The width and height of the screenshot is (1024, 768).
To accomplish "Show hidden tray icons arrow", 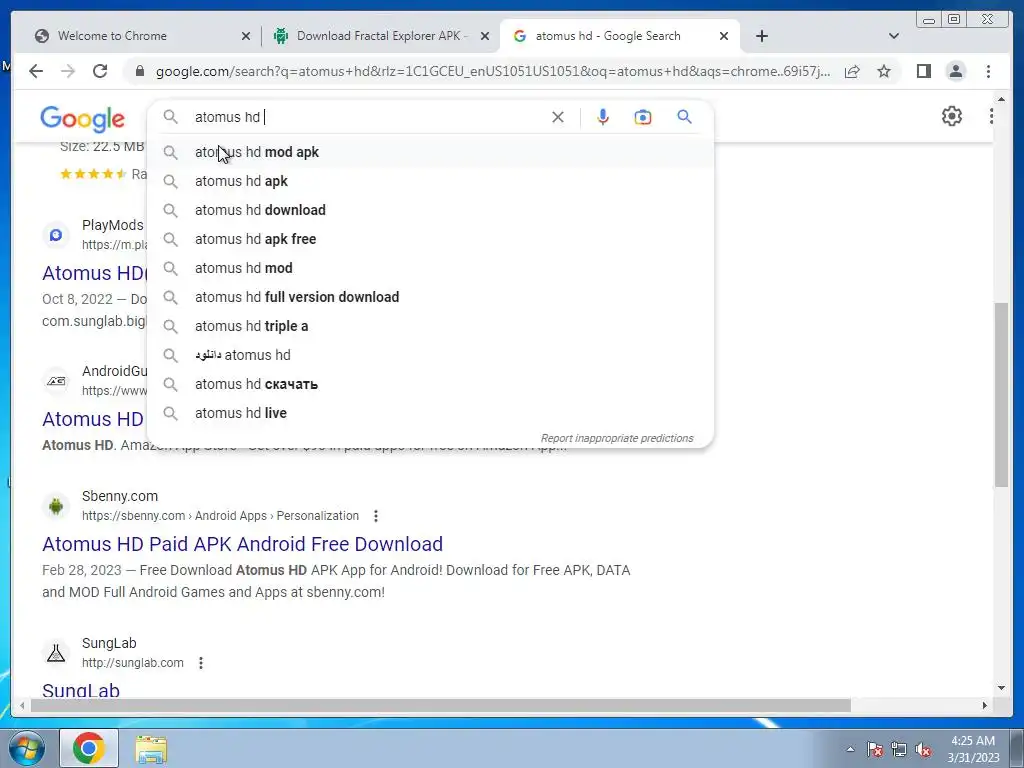I will (850, 750).
